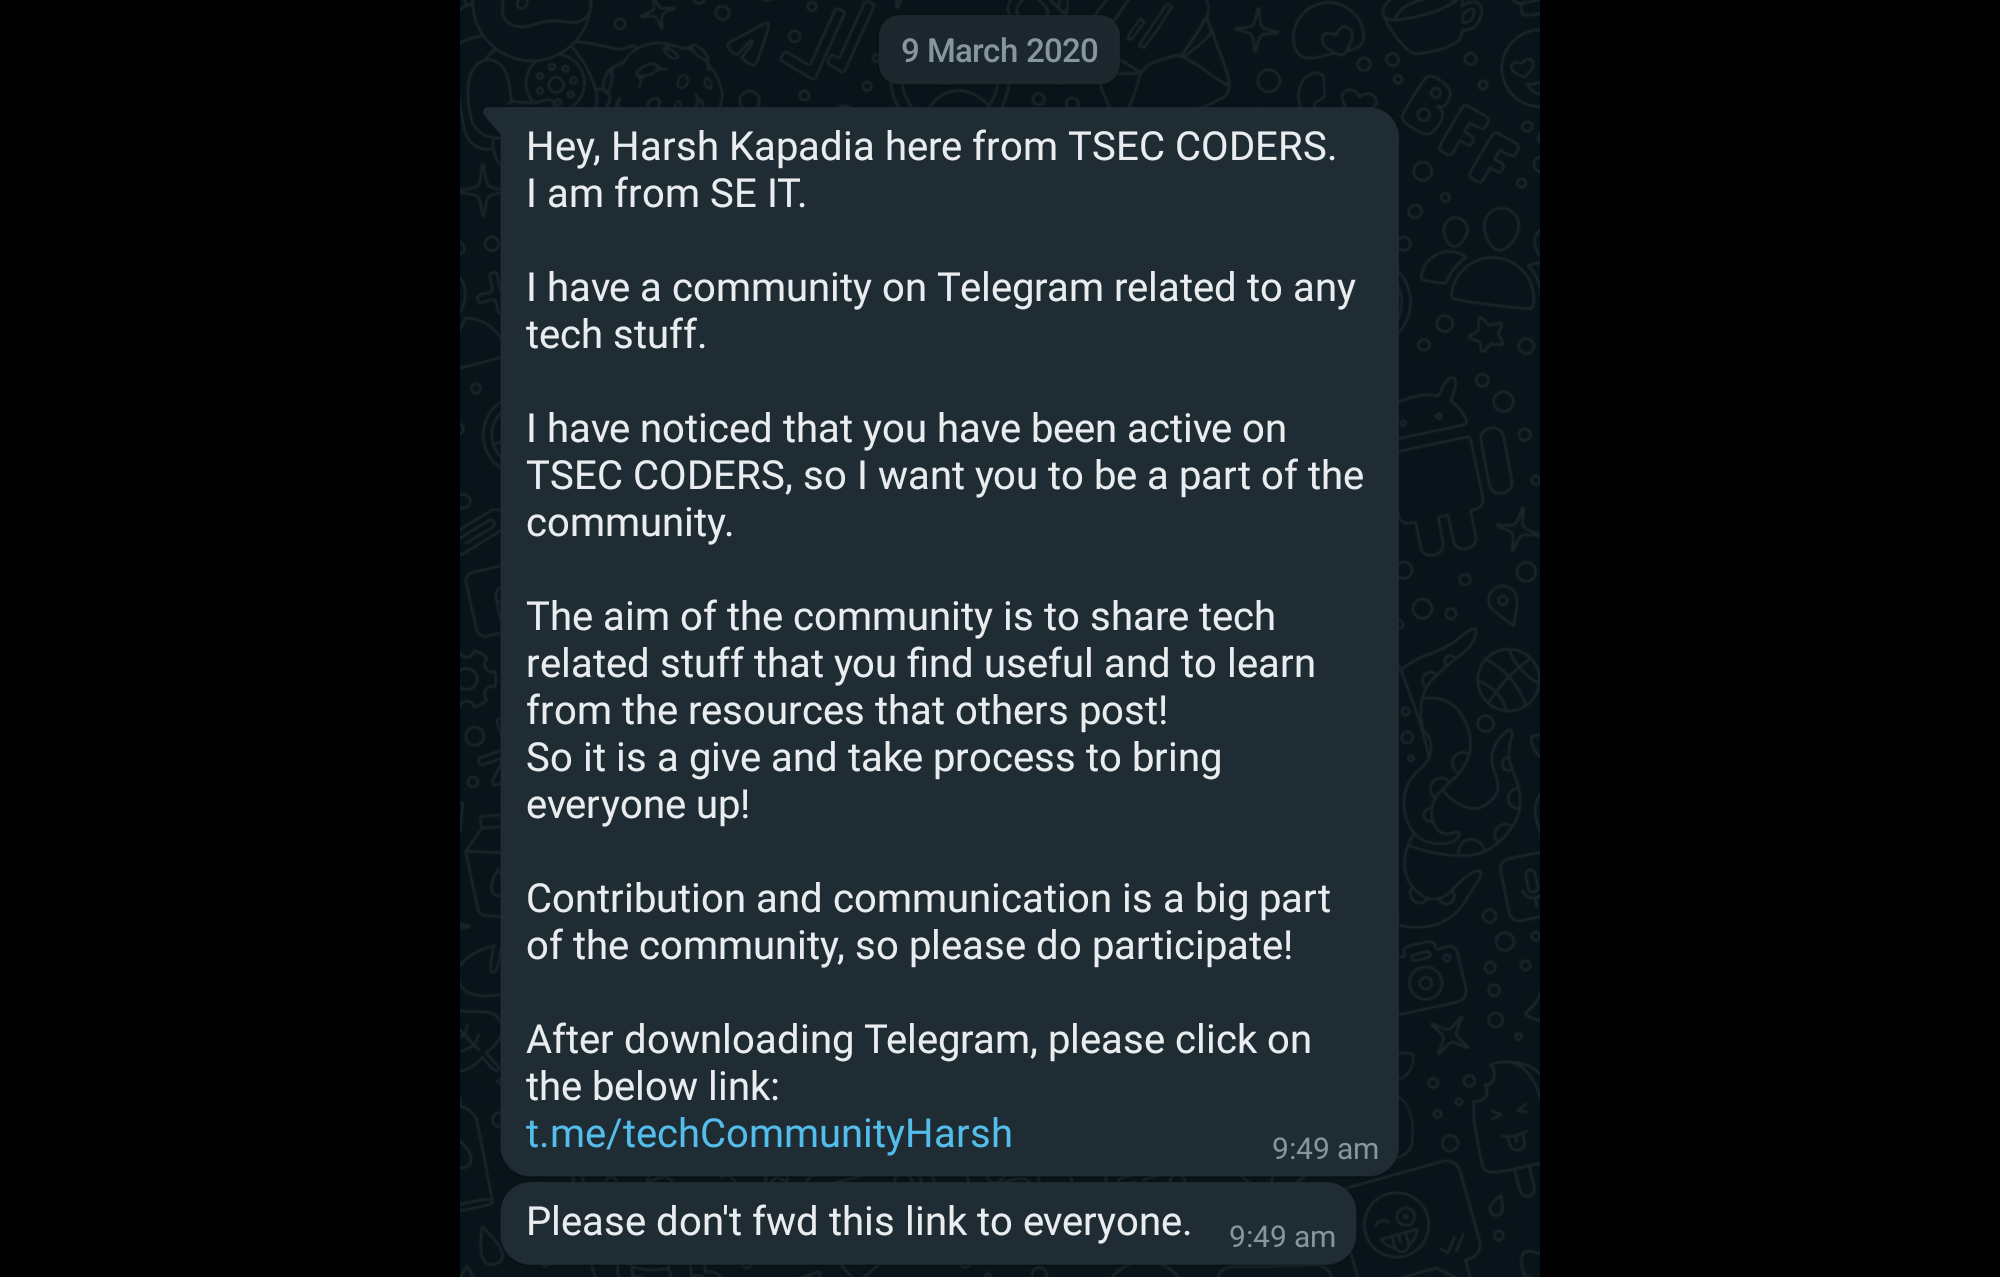This screenshot has height=1277, width=2000.
Task: Click the small star doodle on the right wallpaper
Action: click(x=1485, y=332)
